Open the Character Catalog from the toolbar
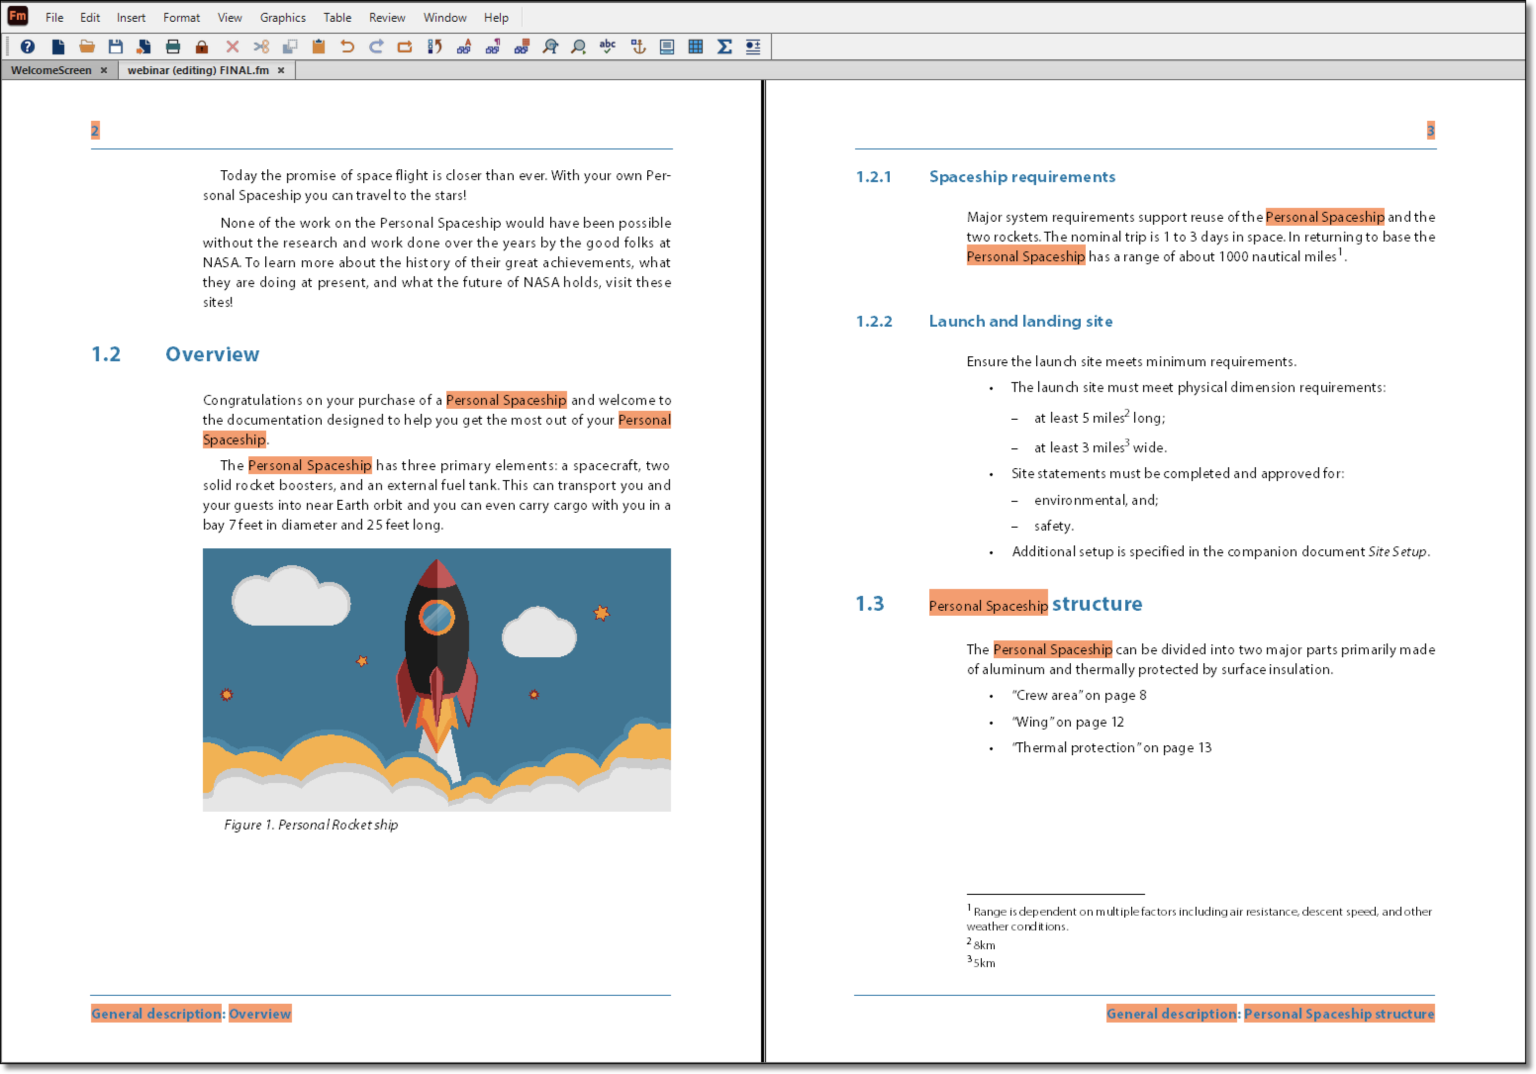1536x1074 pixels. 464,46
